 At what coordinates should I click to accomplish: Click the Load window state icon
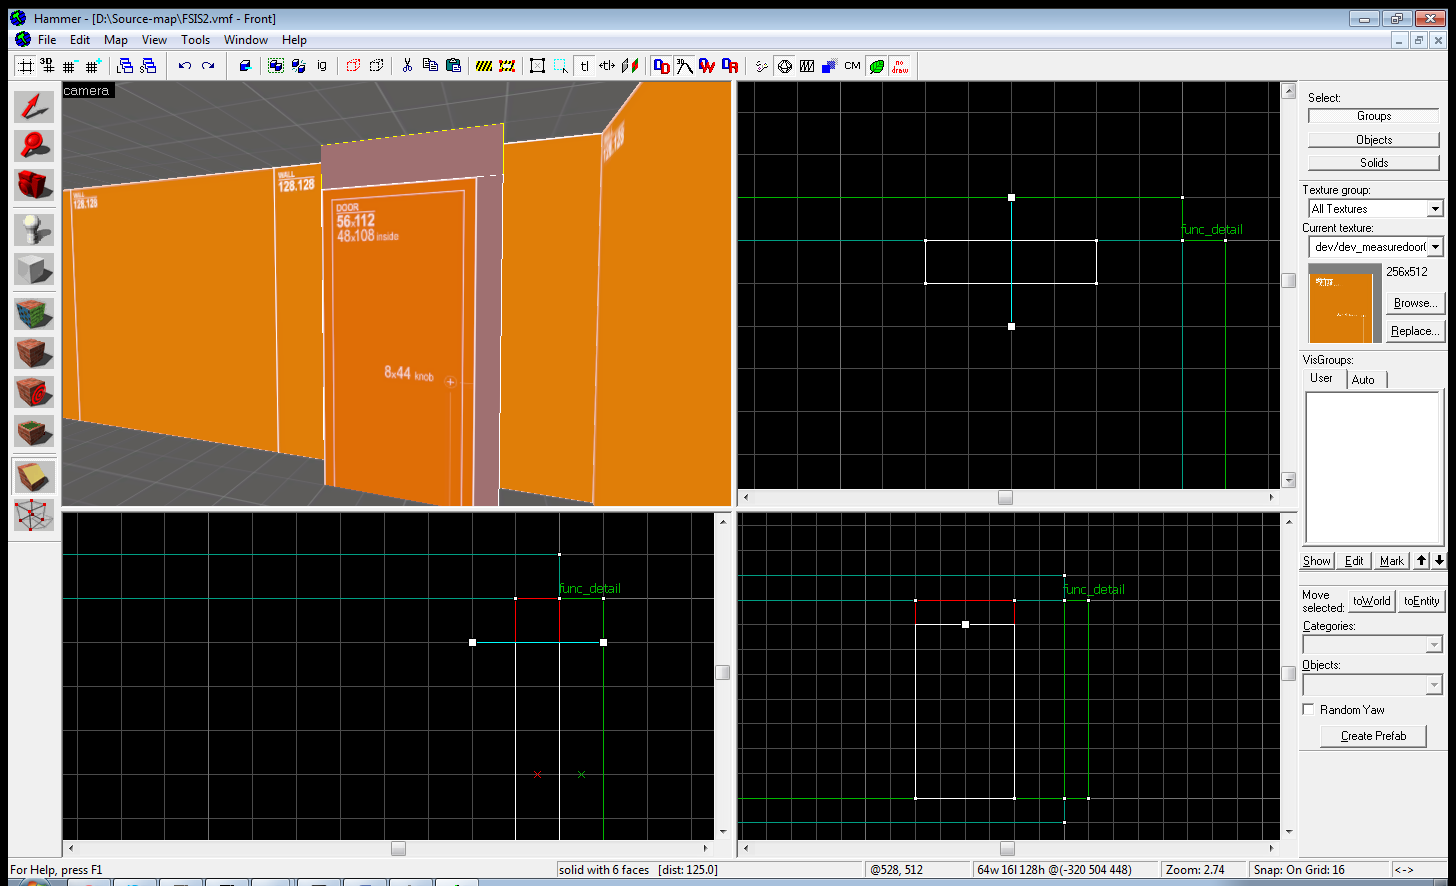click(125, 66)
